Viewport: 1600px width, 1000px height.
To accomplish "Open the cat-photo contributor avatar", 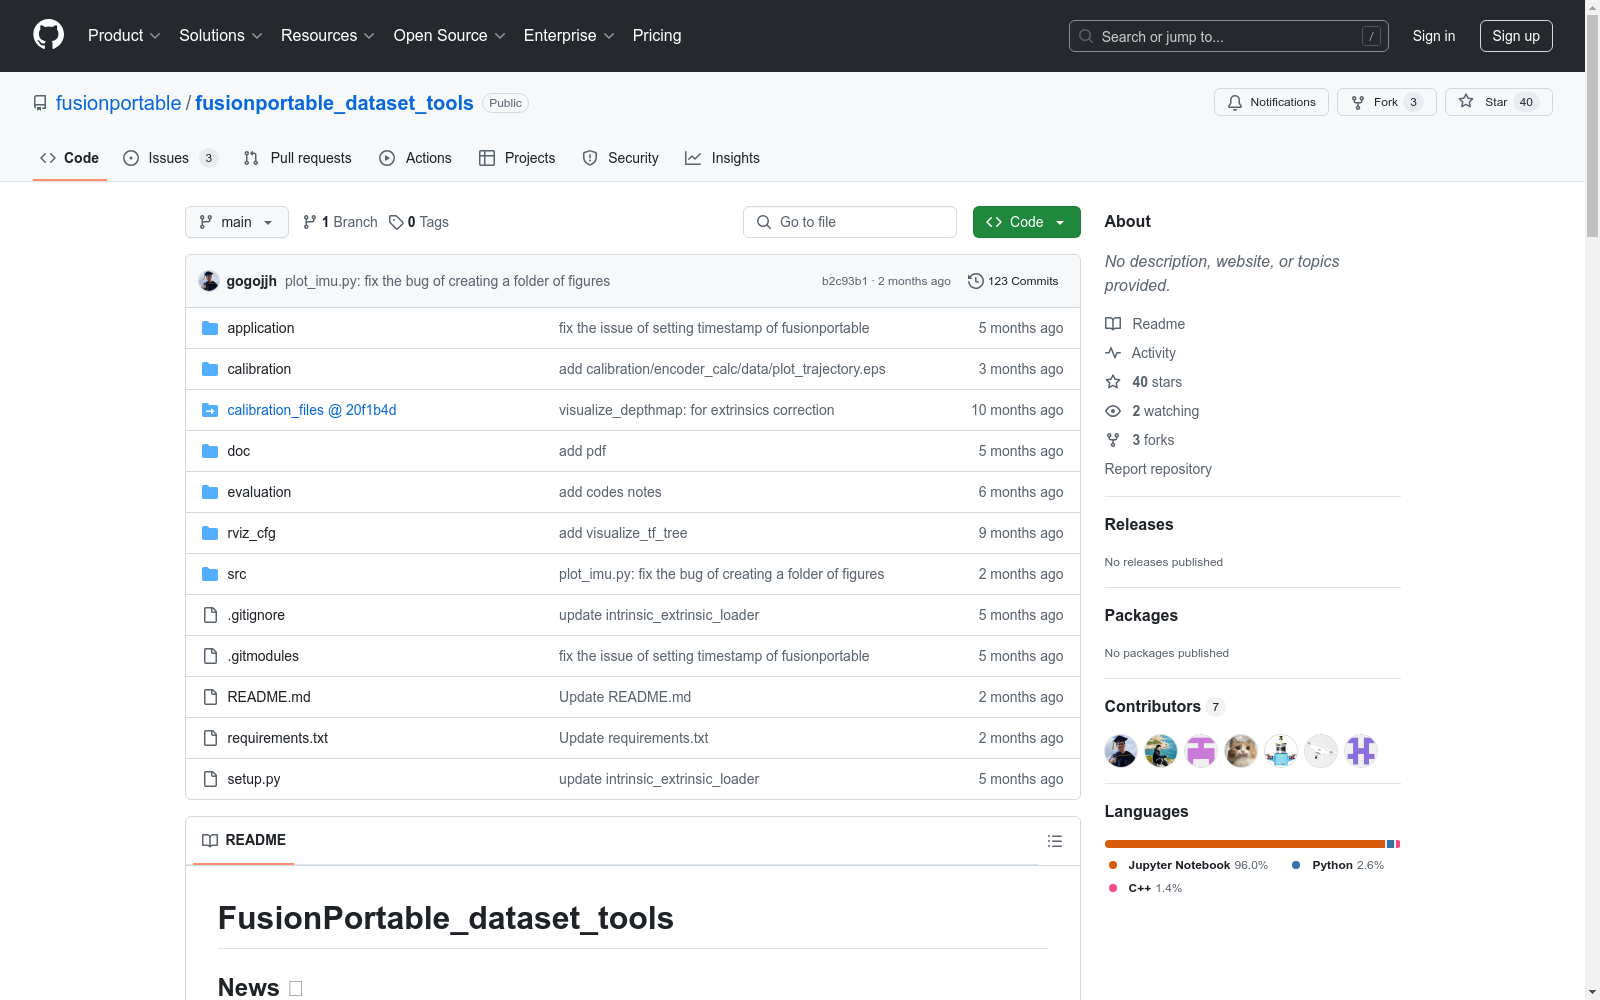I will pos(1241,751).
